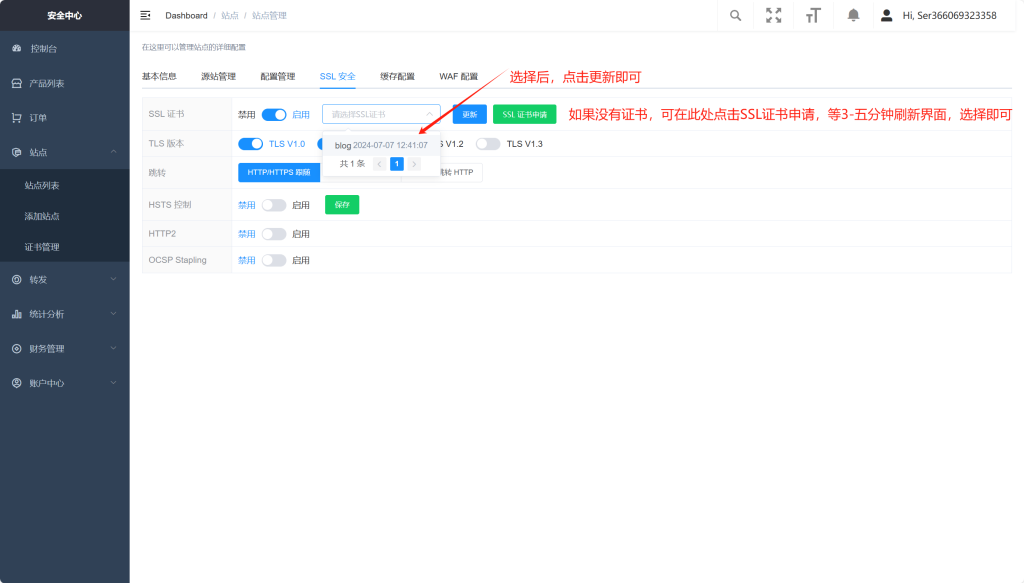Select 控制台 in the sidebar
The height and width of the screenshot is (583, 1024).
[x=40, y=48]
